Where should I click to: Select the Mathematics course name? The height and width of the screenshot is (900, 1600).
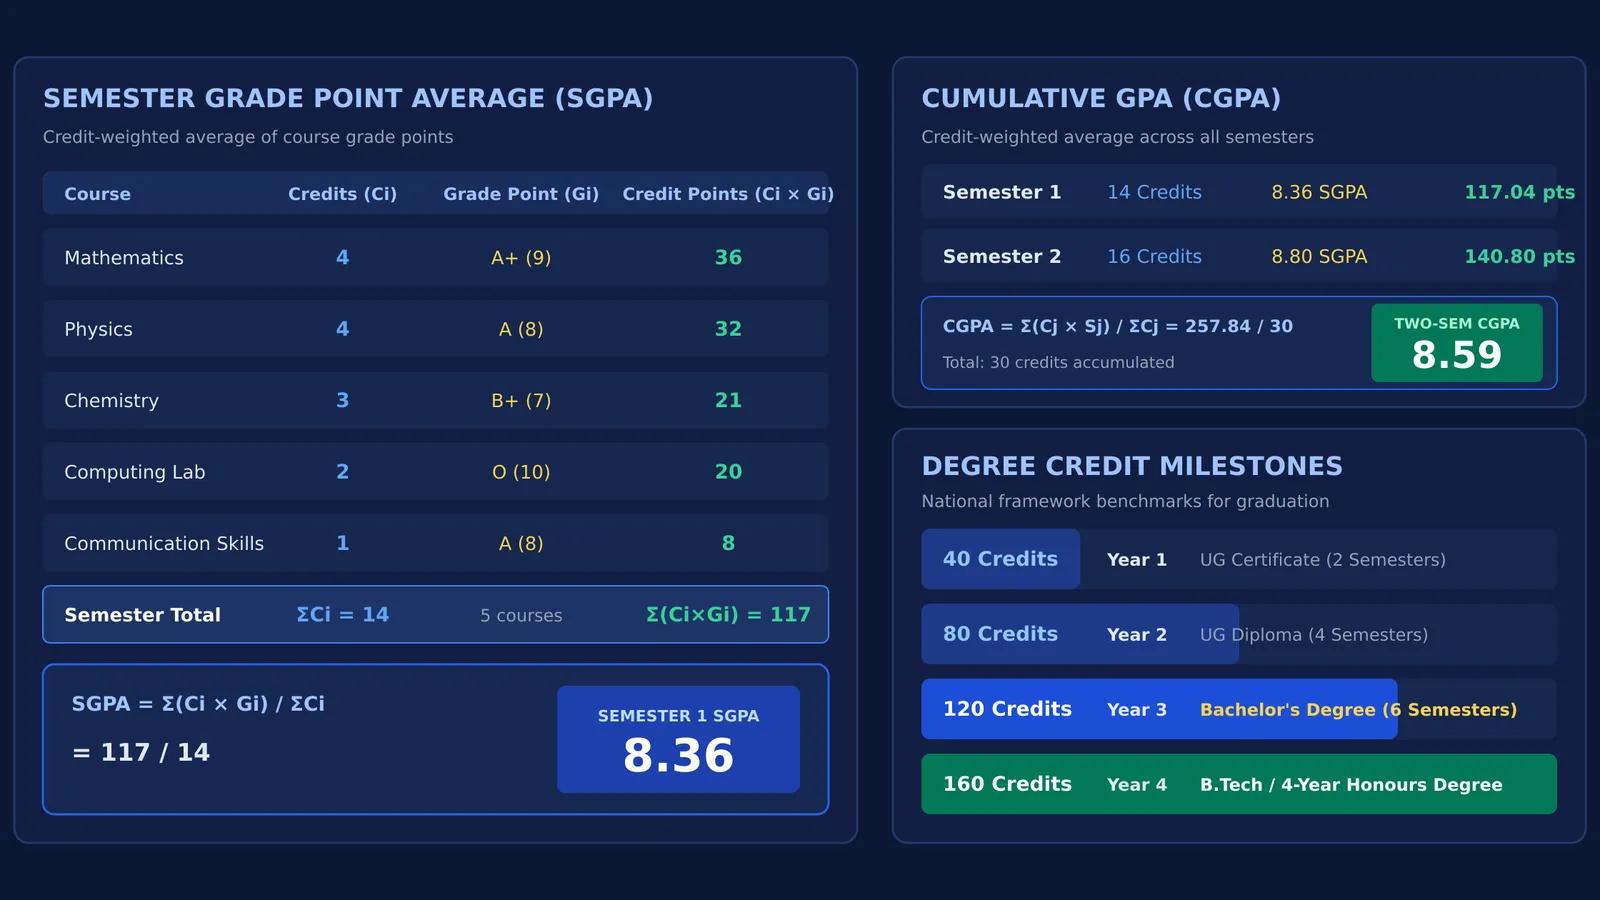click(124, 258)
